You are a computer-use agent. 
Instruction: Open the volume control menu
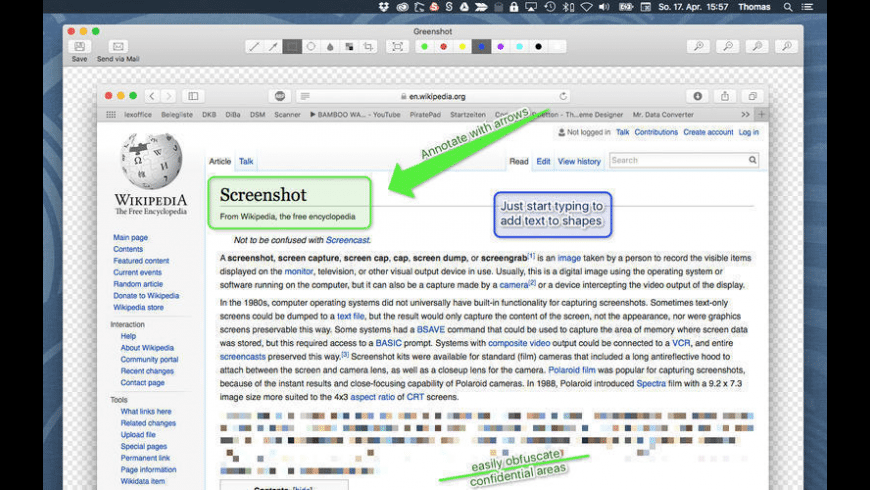pos(604,7)
